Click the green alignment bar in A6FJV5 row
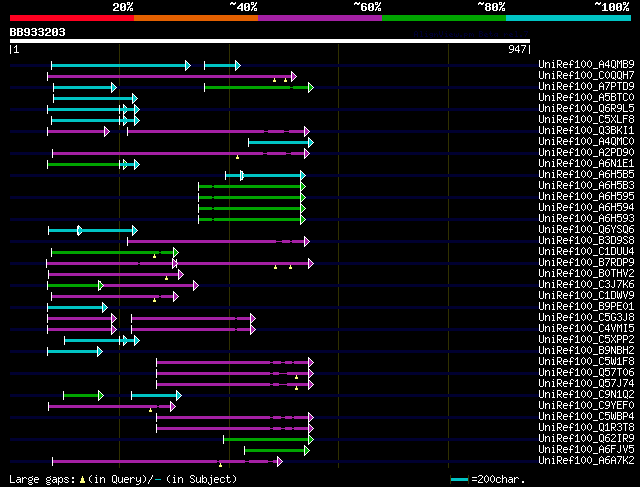Image resolution: width=640 pixels, height=487 pixels. [277, 451]
